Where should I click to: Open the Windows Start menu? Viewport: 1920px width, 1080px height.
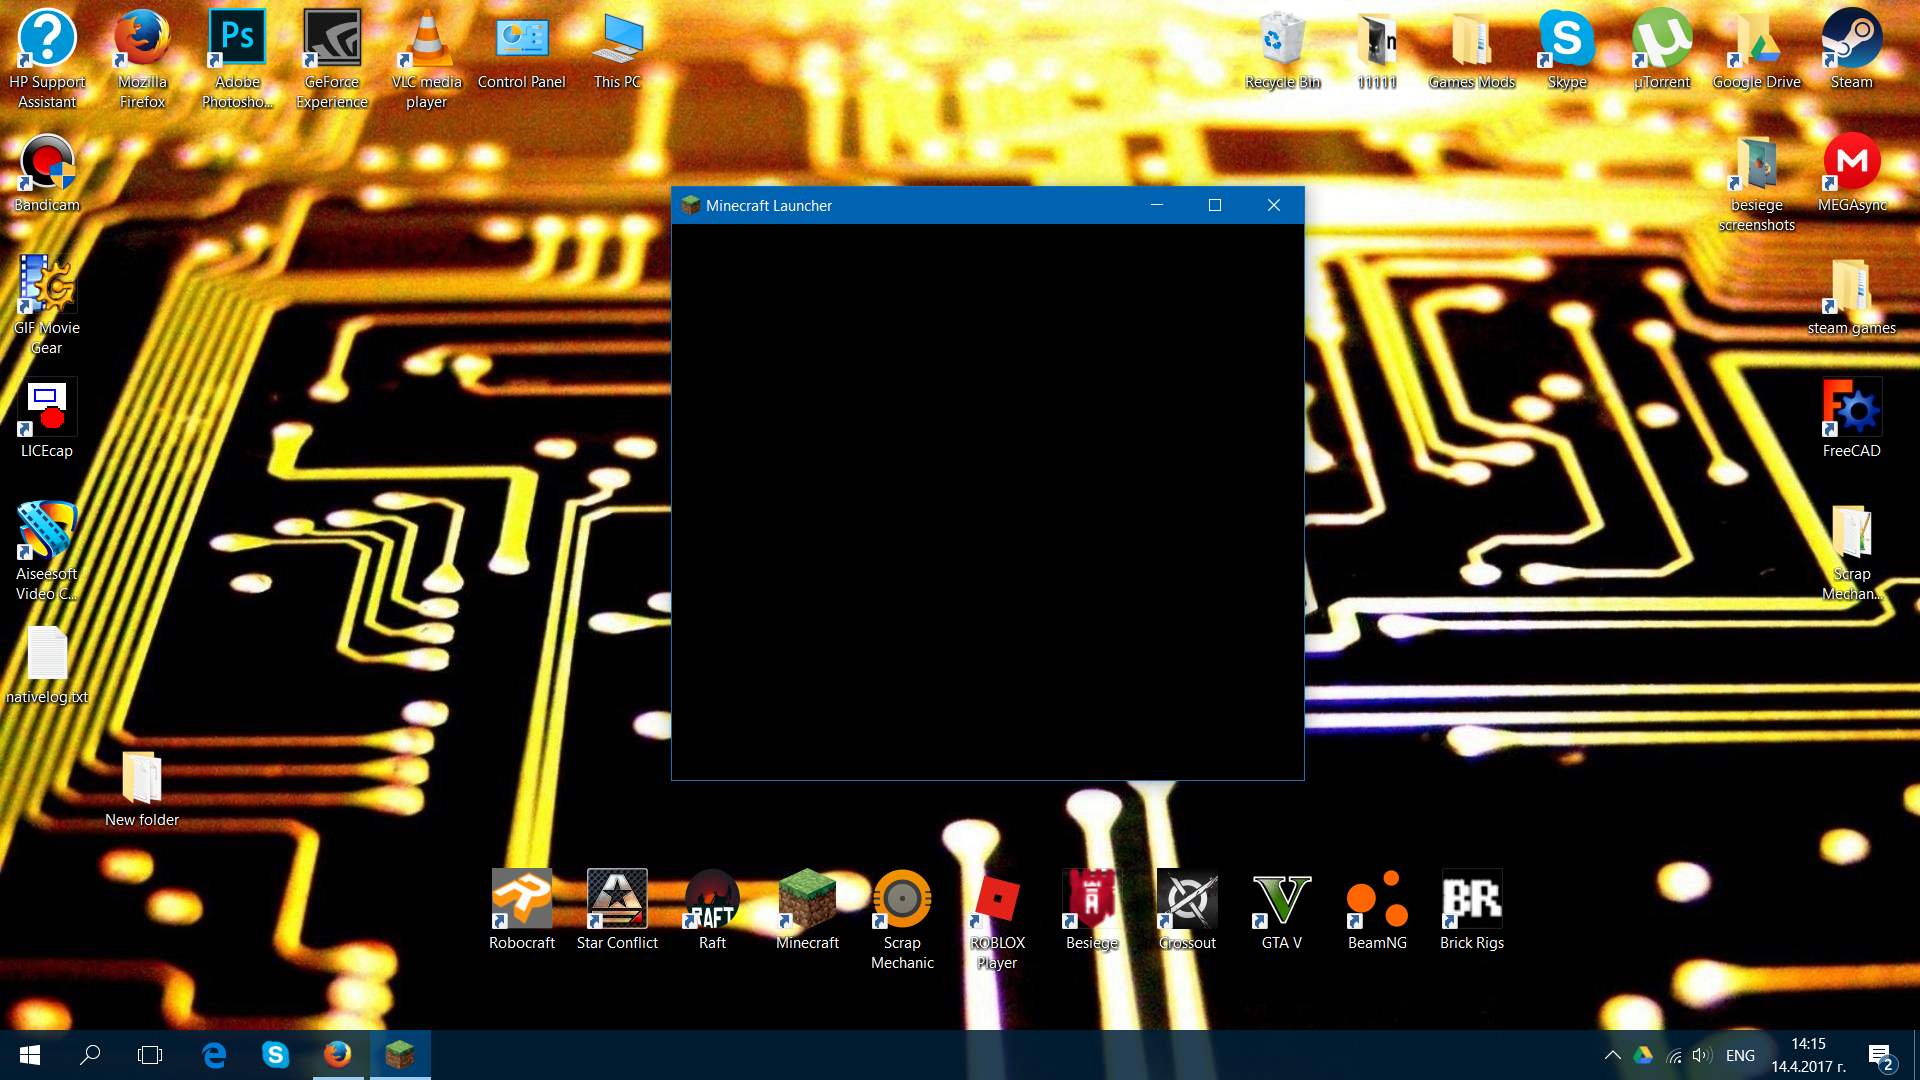click(x=30, y=1055)
